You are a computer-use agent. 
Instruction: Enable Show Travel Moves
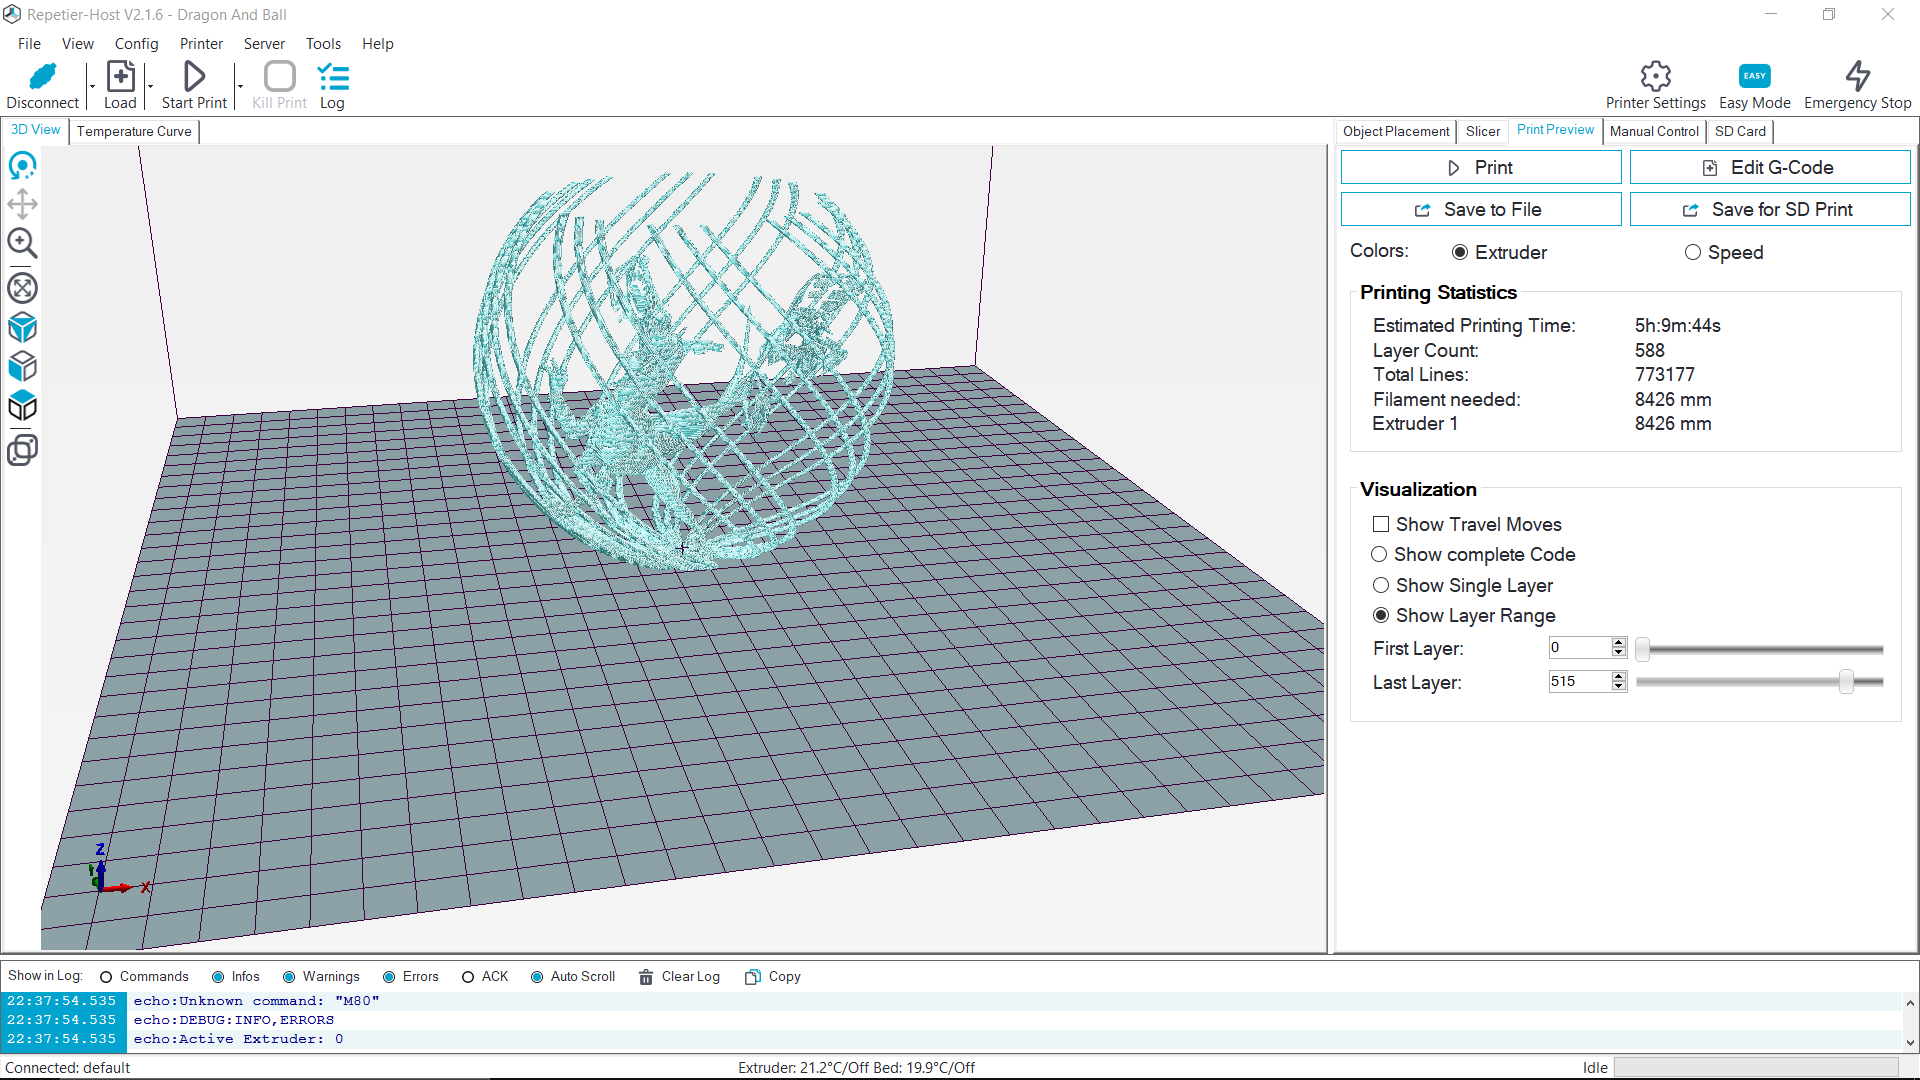(x=1381, y=524)
